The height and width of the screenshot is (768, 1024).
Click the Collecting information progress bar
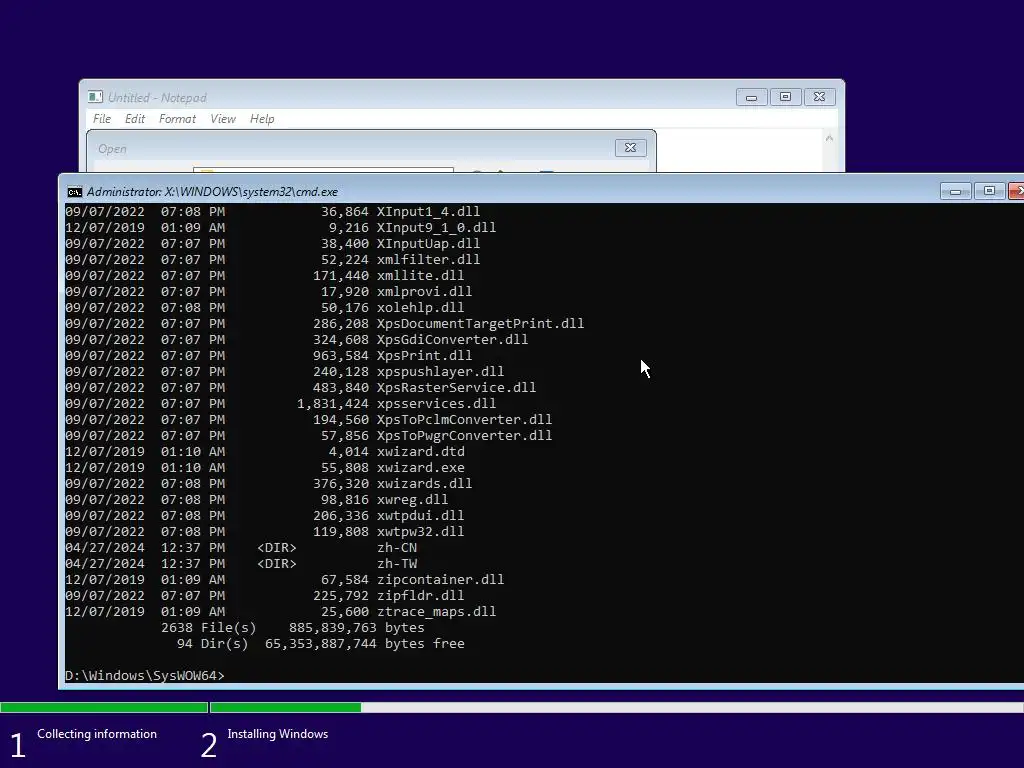coord(104,707)
